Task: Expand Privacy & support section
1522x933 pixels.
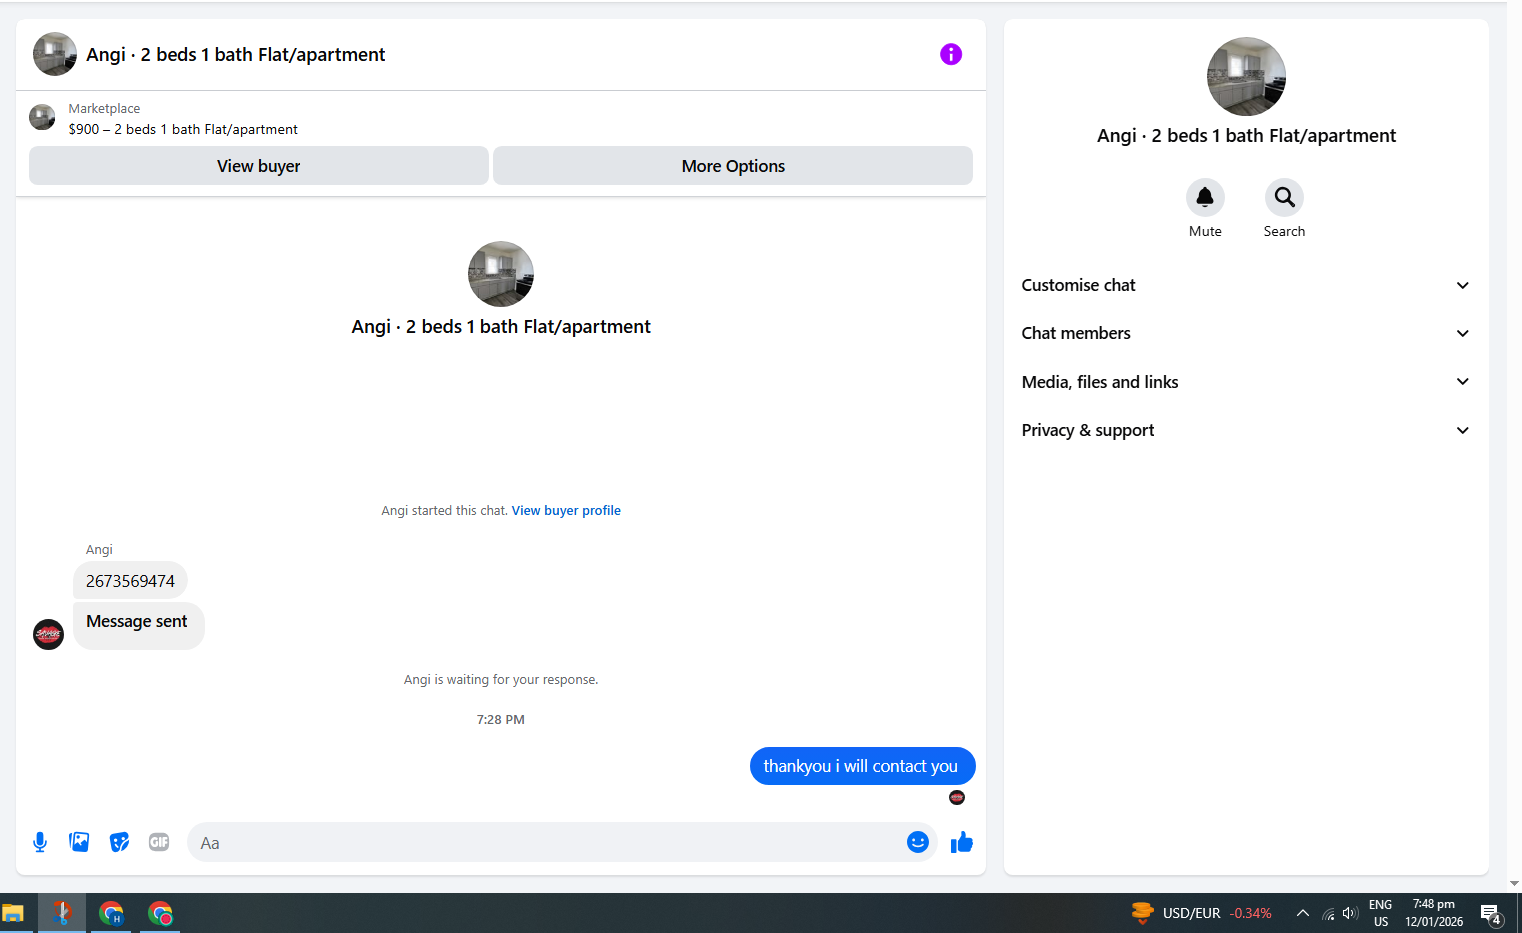Action: [x=1246, y=430]
